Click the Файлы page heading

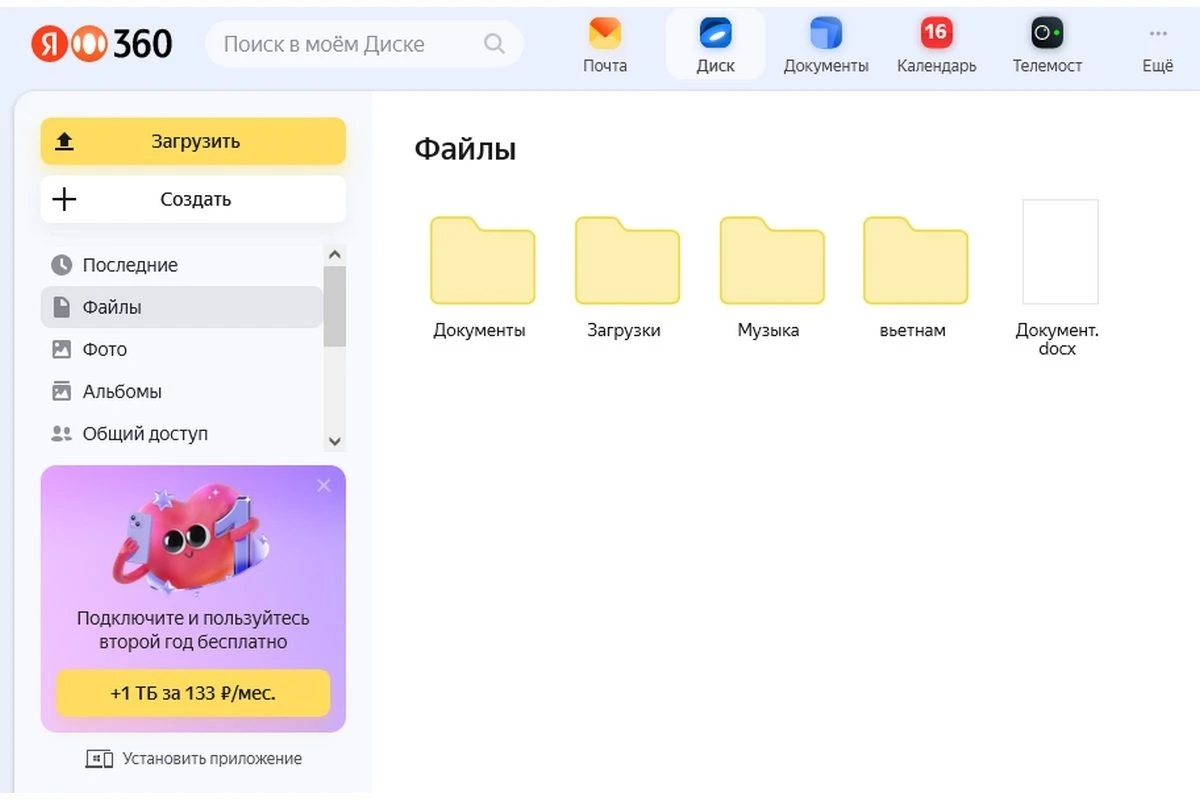(x=465, y=150)
